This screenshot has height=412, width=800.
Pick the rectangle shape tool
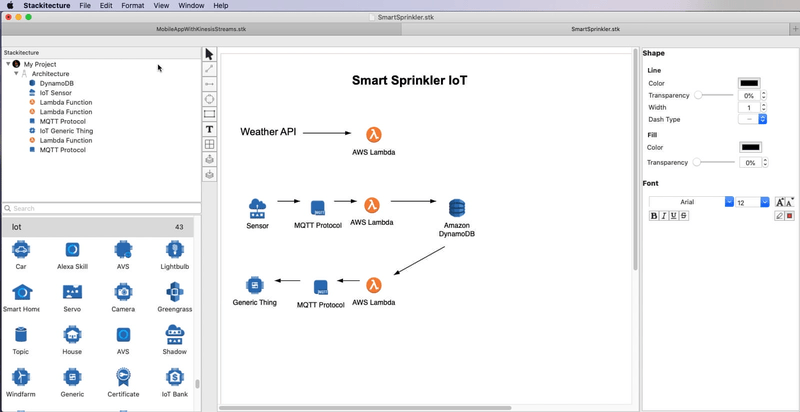click(x=209, y=114)
